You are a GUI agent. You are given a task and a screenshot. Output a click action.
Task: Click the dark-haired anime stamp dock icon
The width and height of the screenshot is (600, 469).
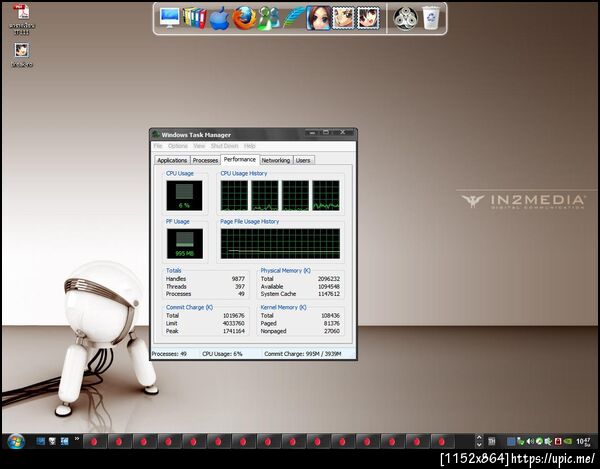point(368,18)
